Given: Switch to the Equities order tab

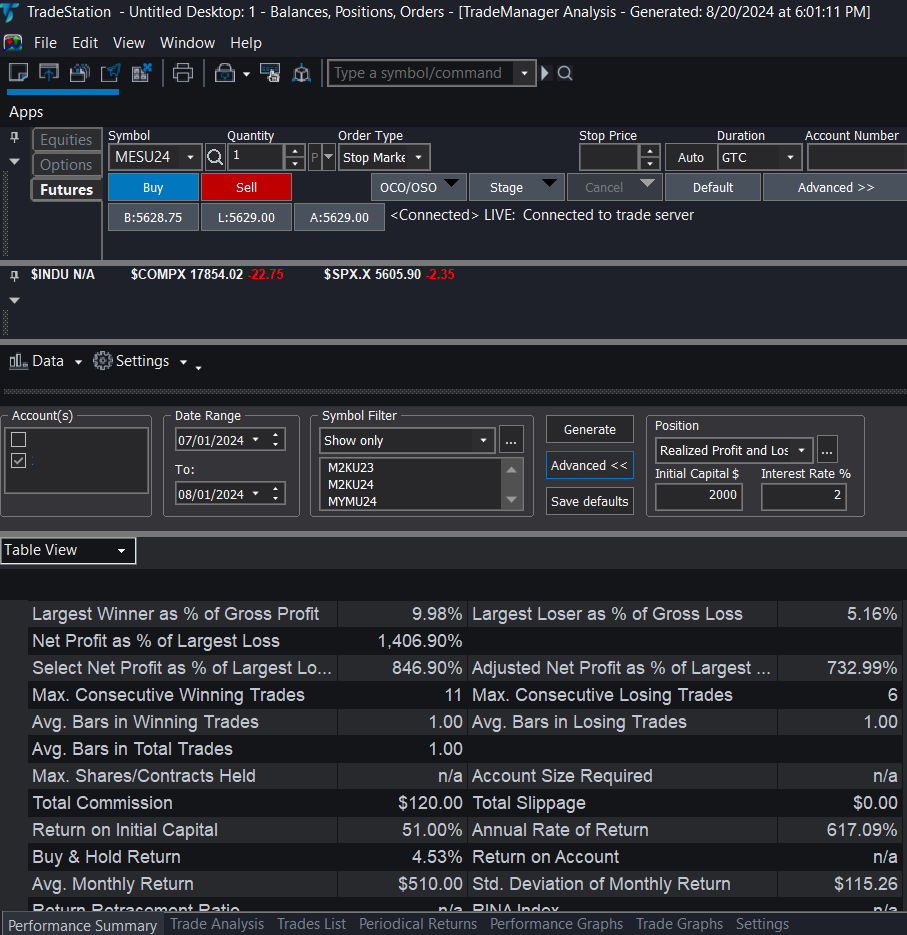Looking at the screenshot, I should pos(66,140).
